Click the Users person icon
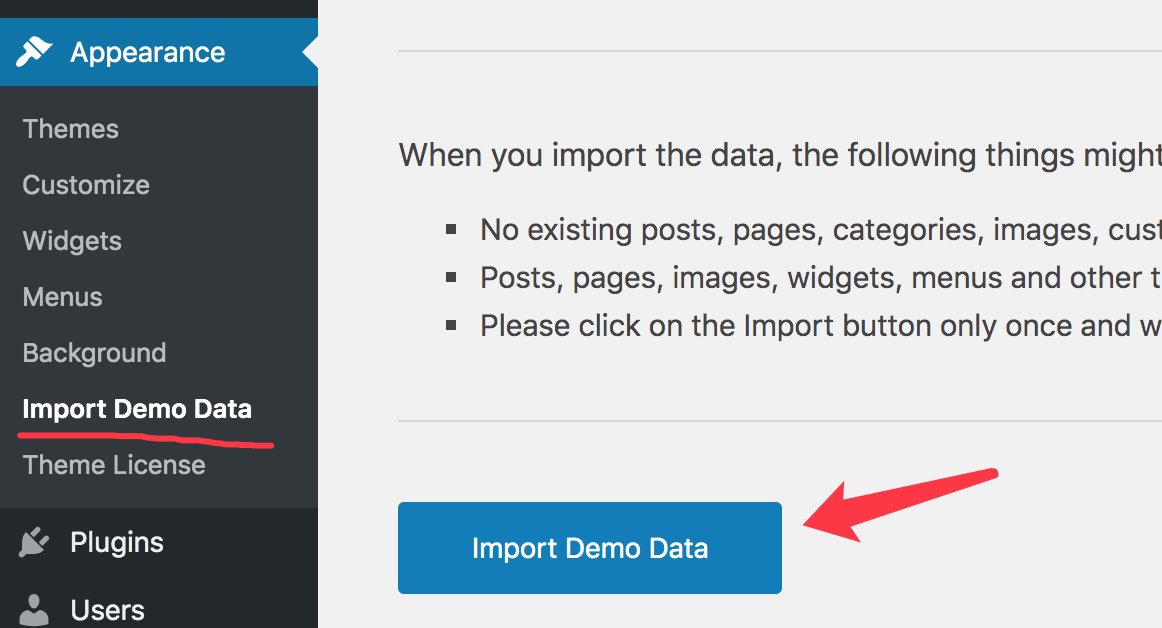Screen dimensions: 1162x628 (34, 611)
